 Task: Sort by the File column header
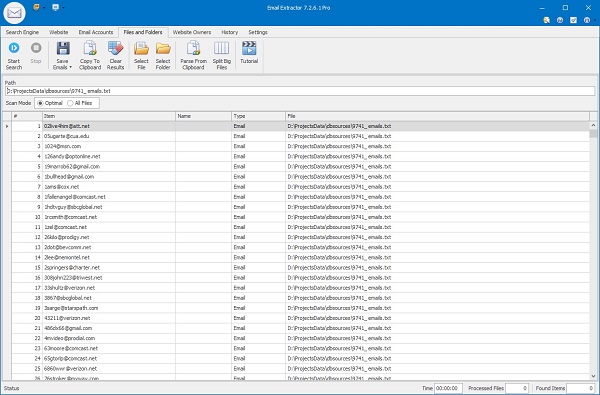437,116
